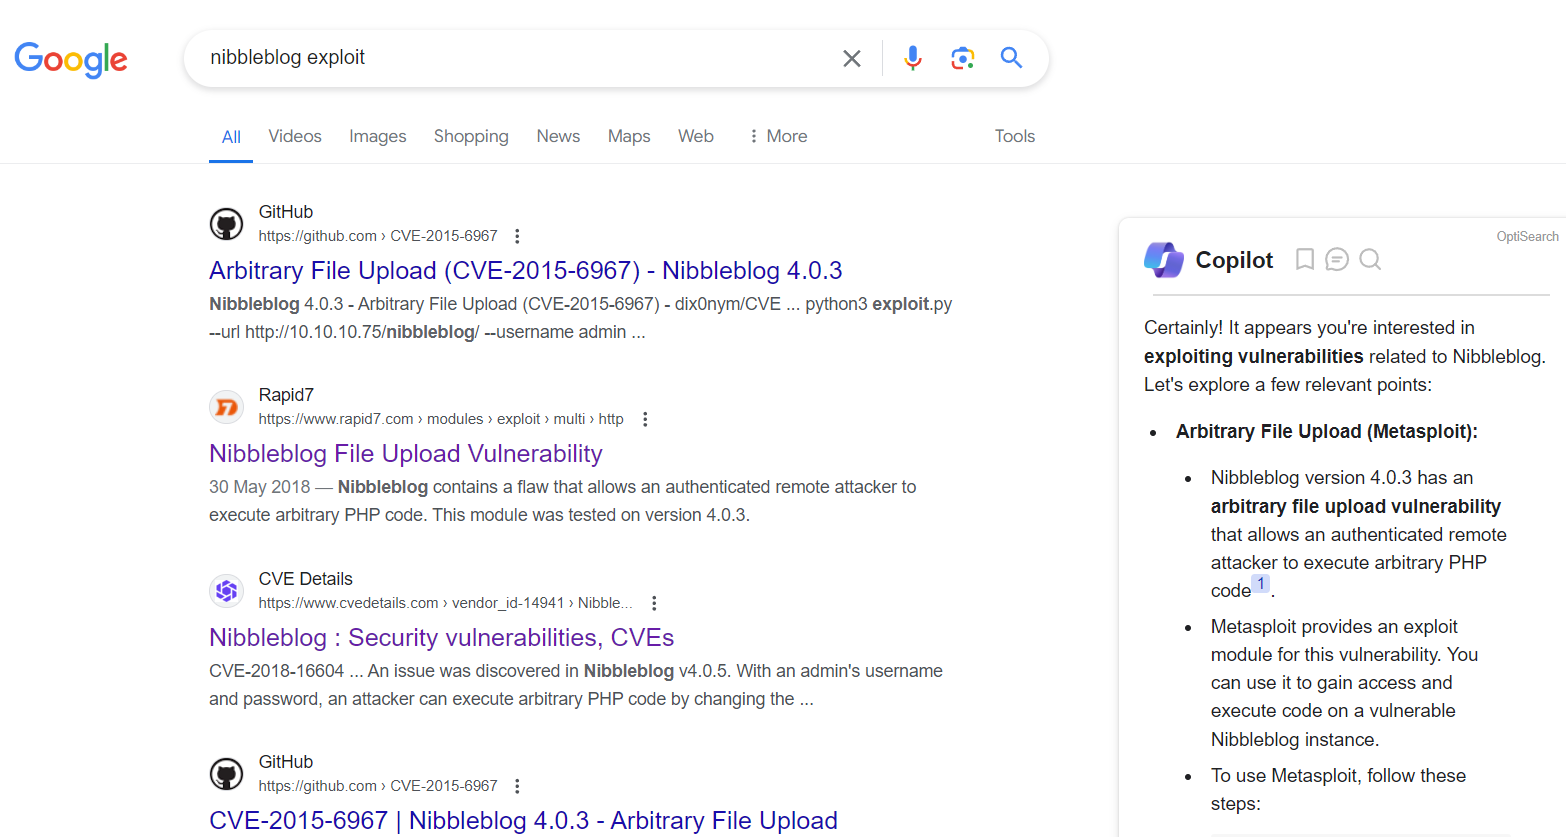This screenshot has width=1566, height=837.
Task: Open CVE-2015-6967 | Nibbleblog 4.0.3 link
Action: (x=523, y=821)
